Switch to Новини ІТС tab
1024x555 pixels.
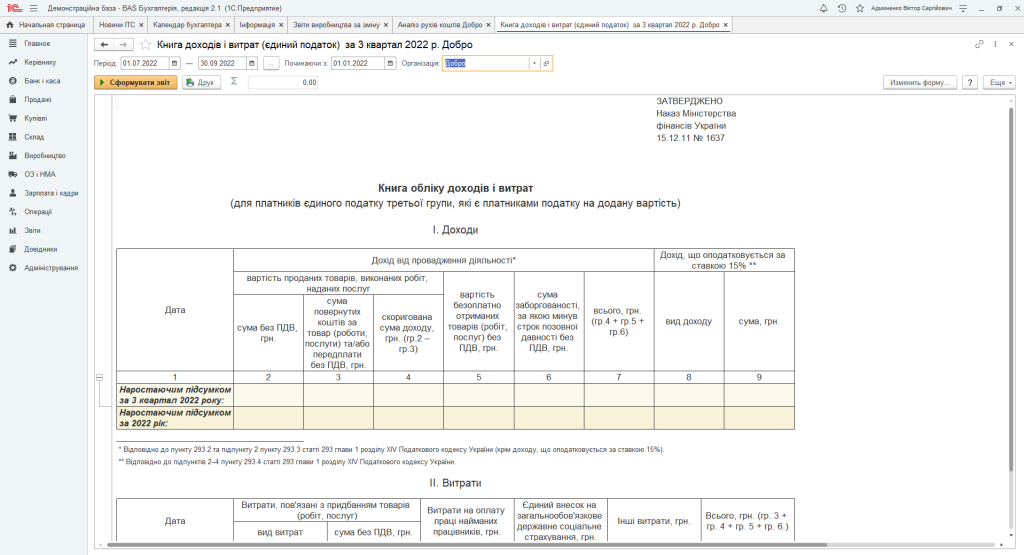point(117,25)
